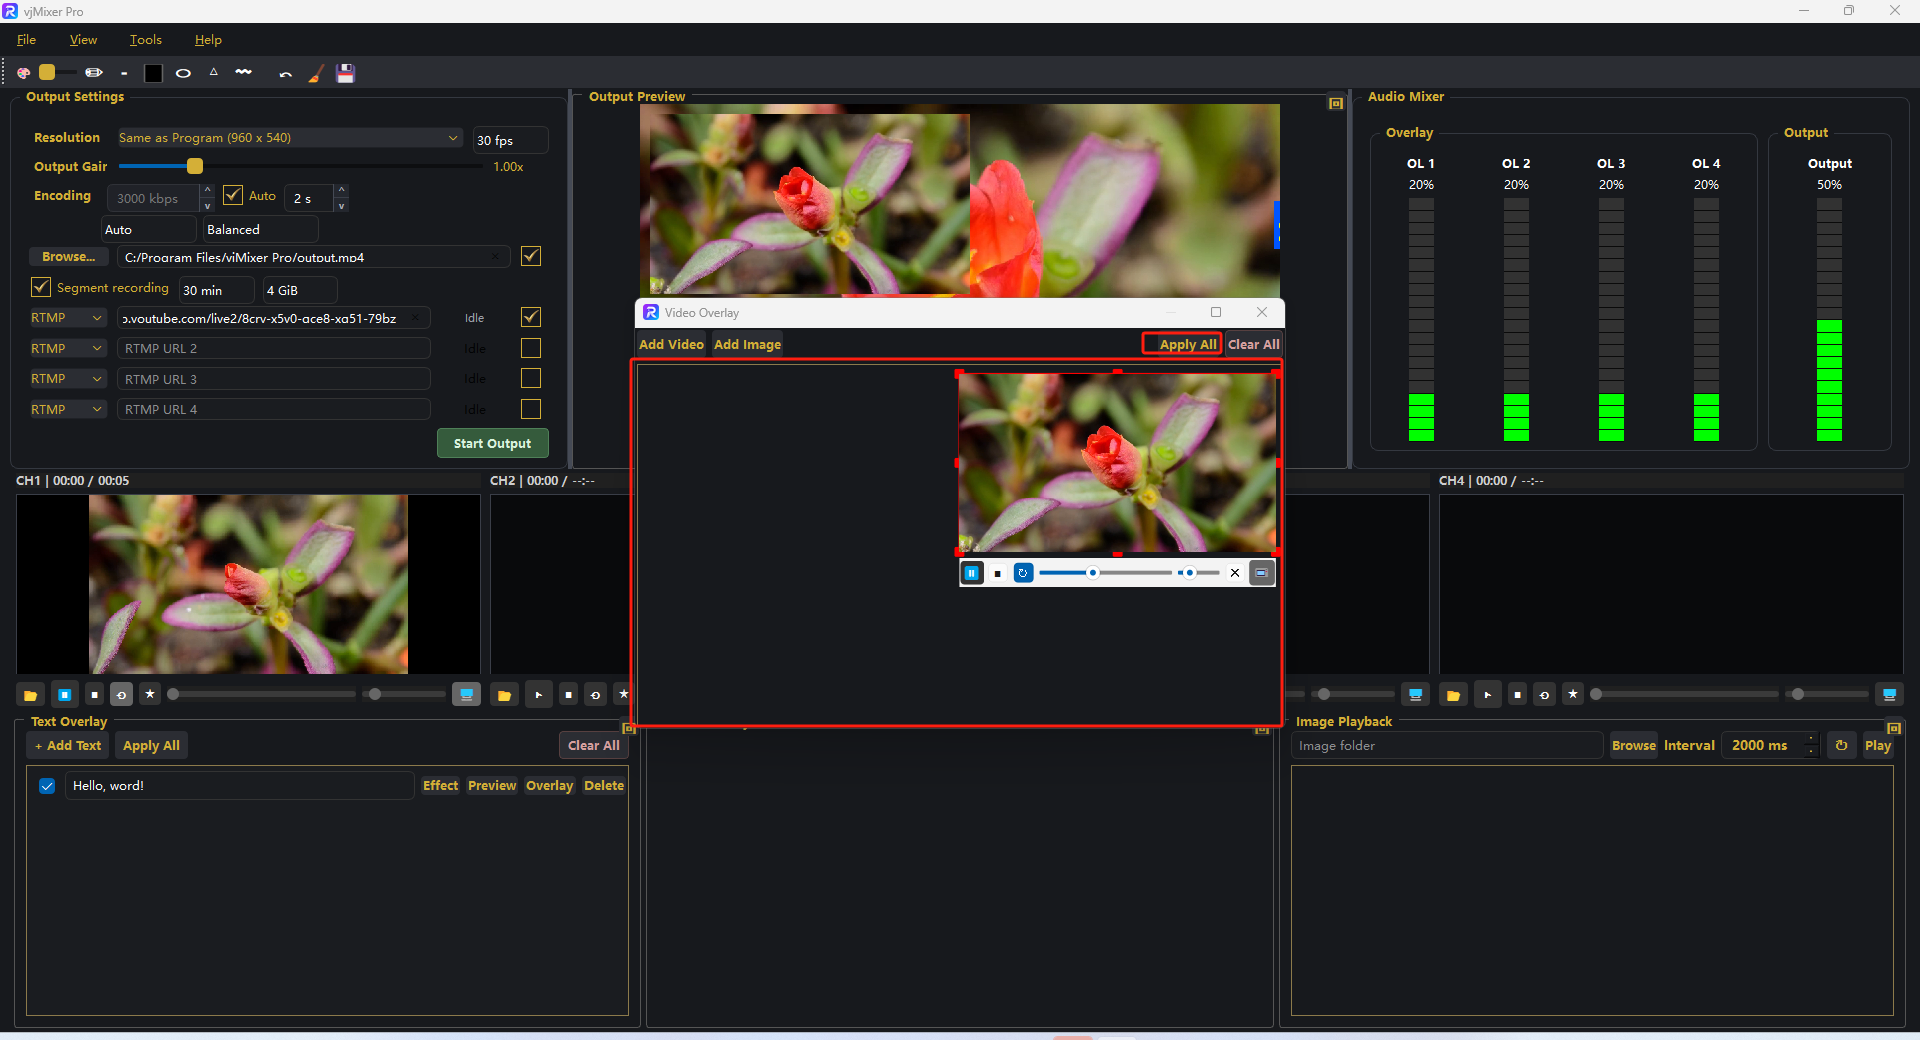Browse for output file location
Screen dimensions: 1920x1040
pos(68,257)
